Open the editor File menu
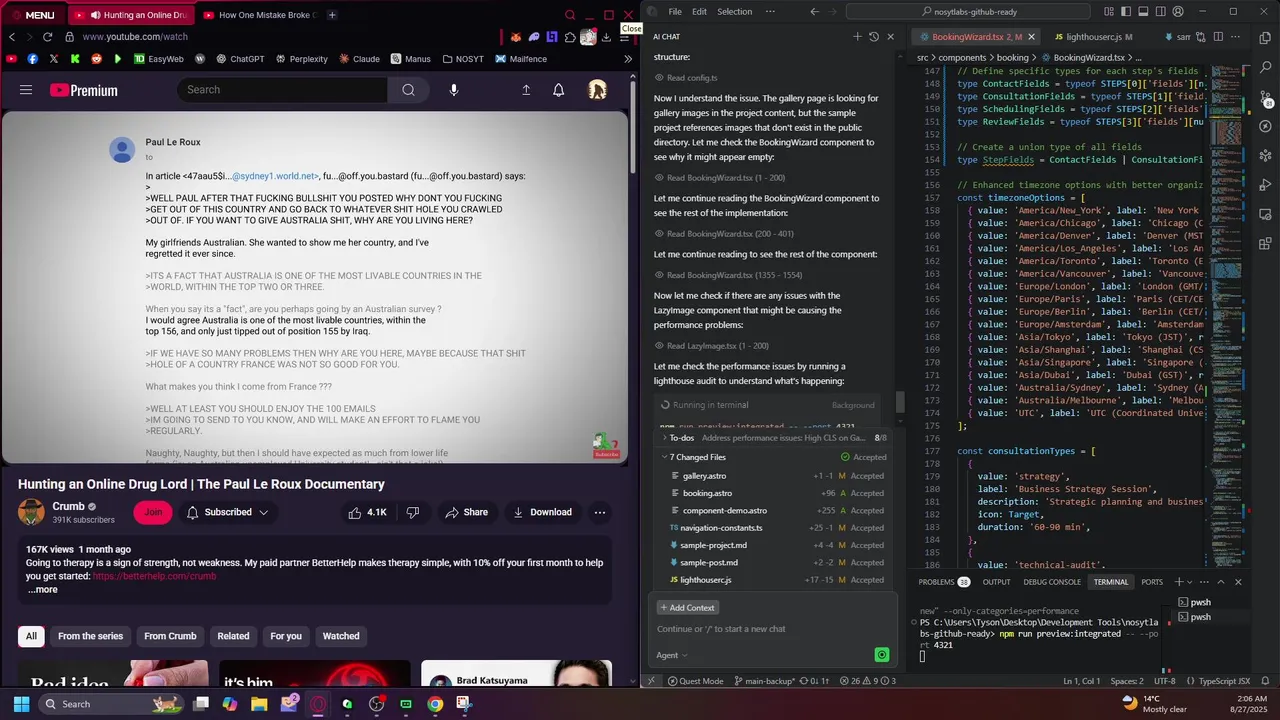Viewport: 1280px width, 720px height. [x=675, y=12]
